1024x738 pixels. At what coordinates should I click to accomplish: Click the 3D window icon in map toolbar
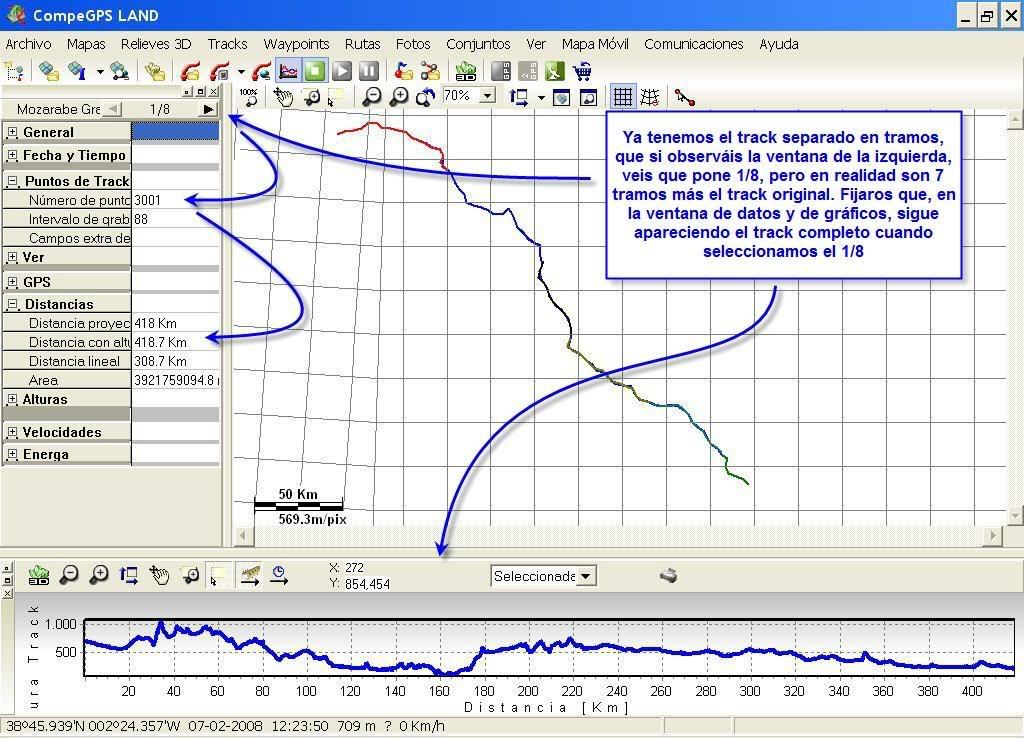tap(562, 97)
